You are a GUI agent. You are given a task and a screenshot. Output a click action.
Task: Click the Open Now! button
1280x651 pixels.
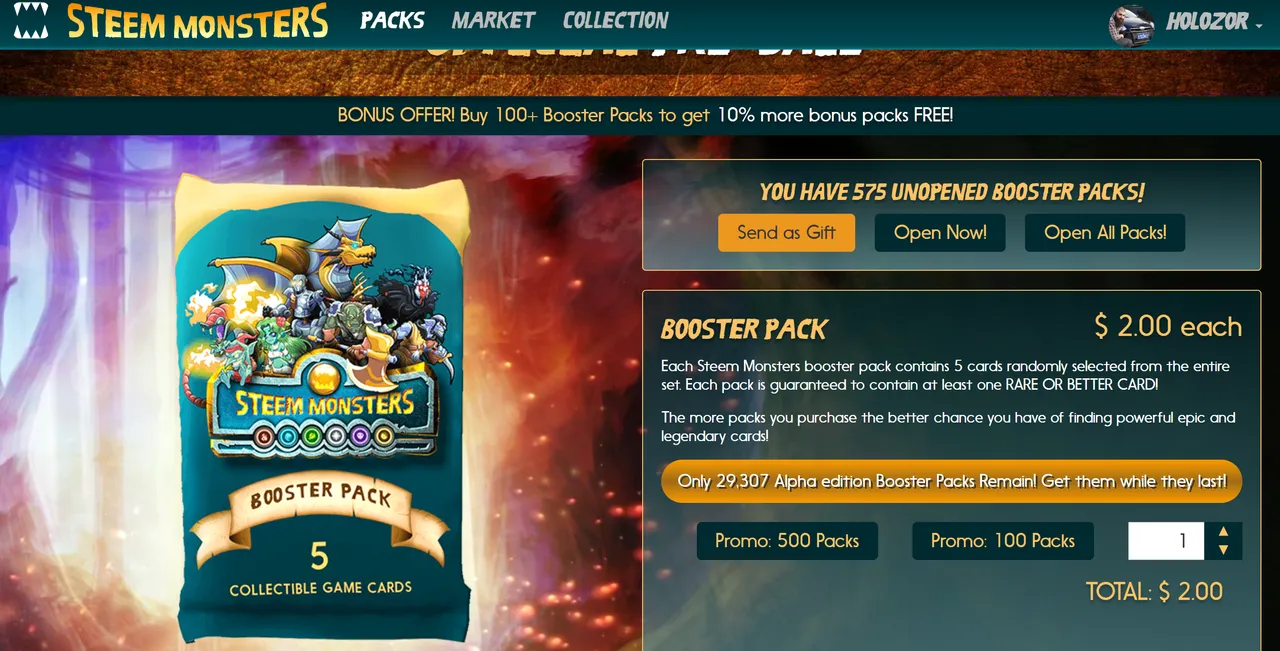940,232
